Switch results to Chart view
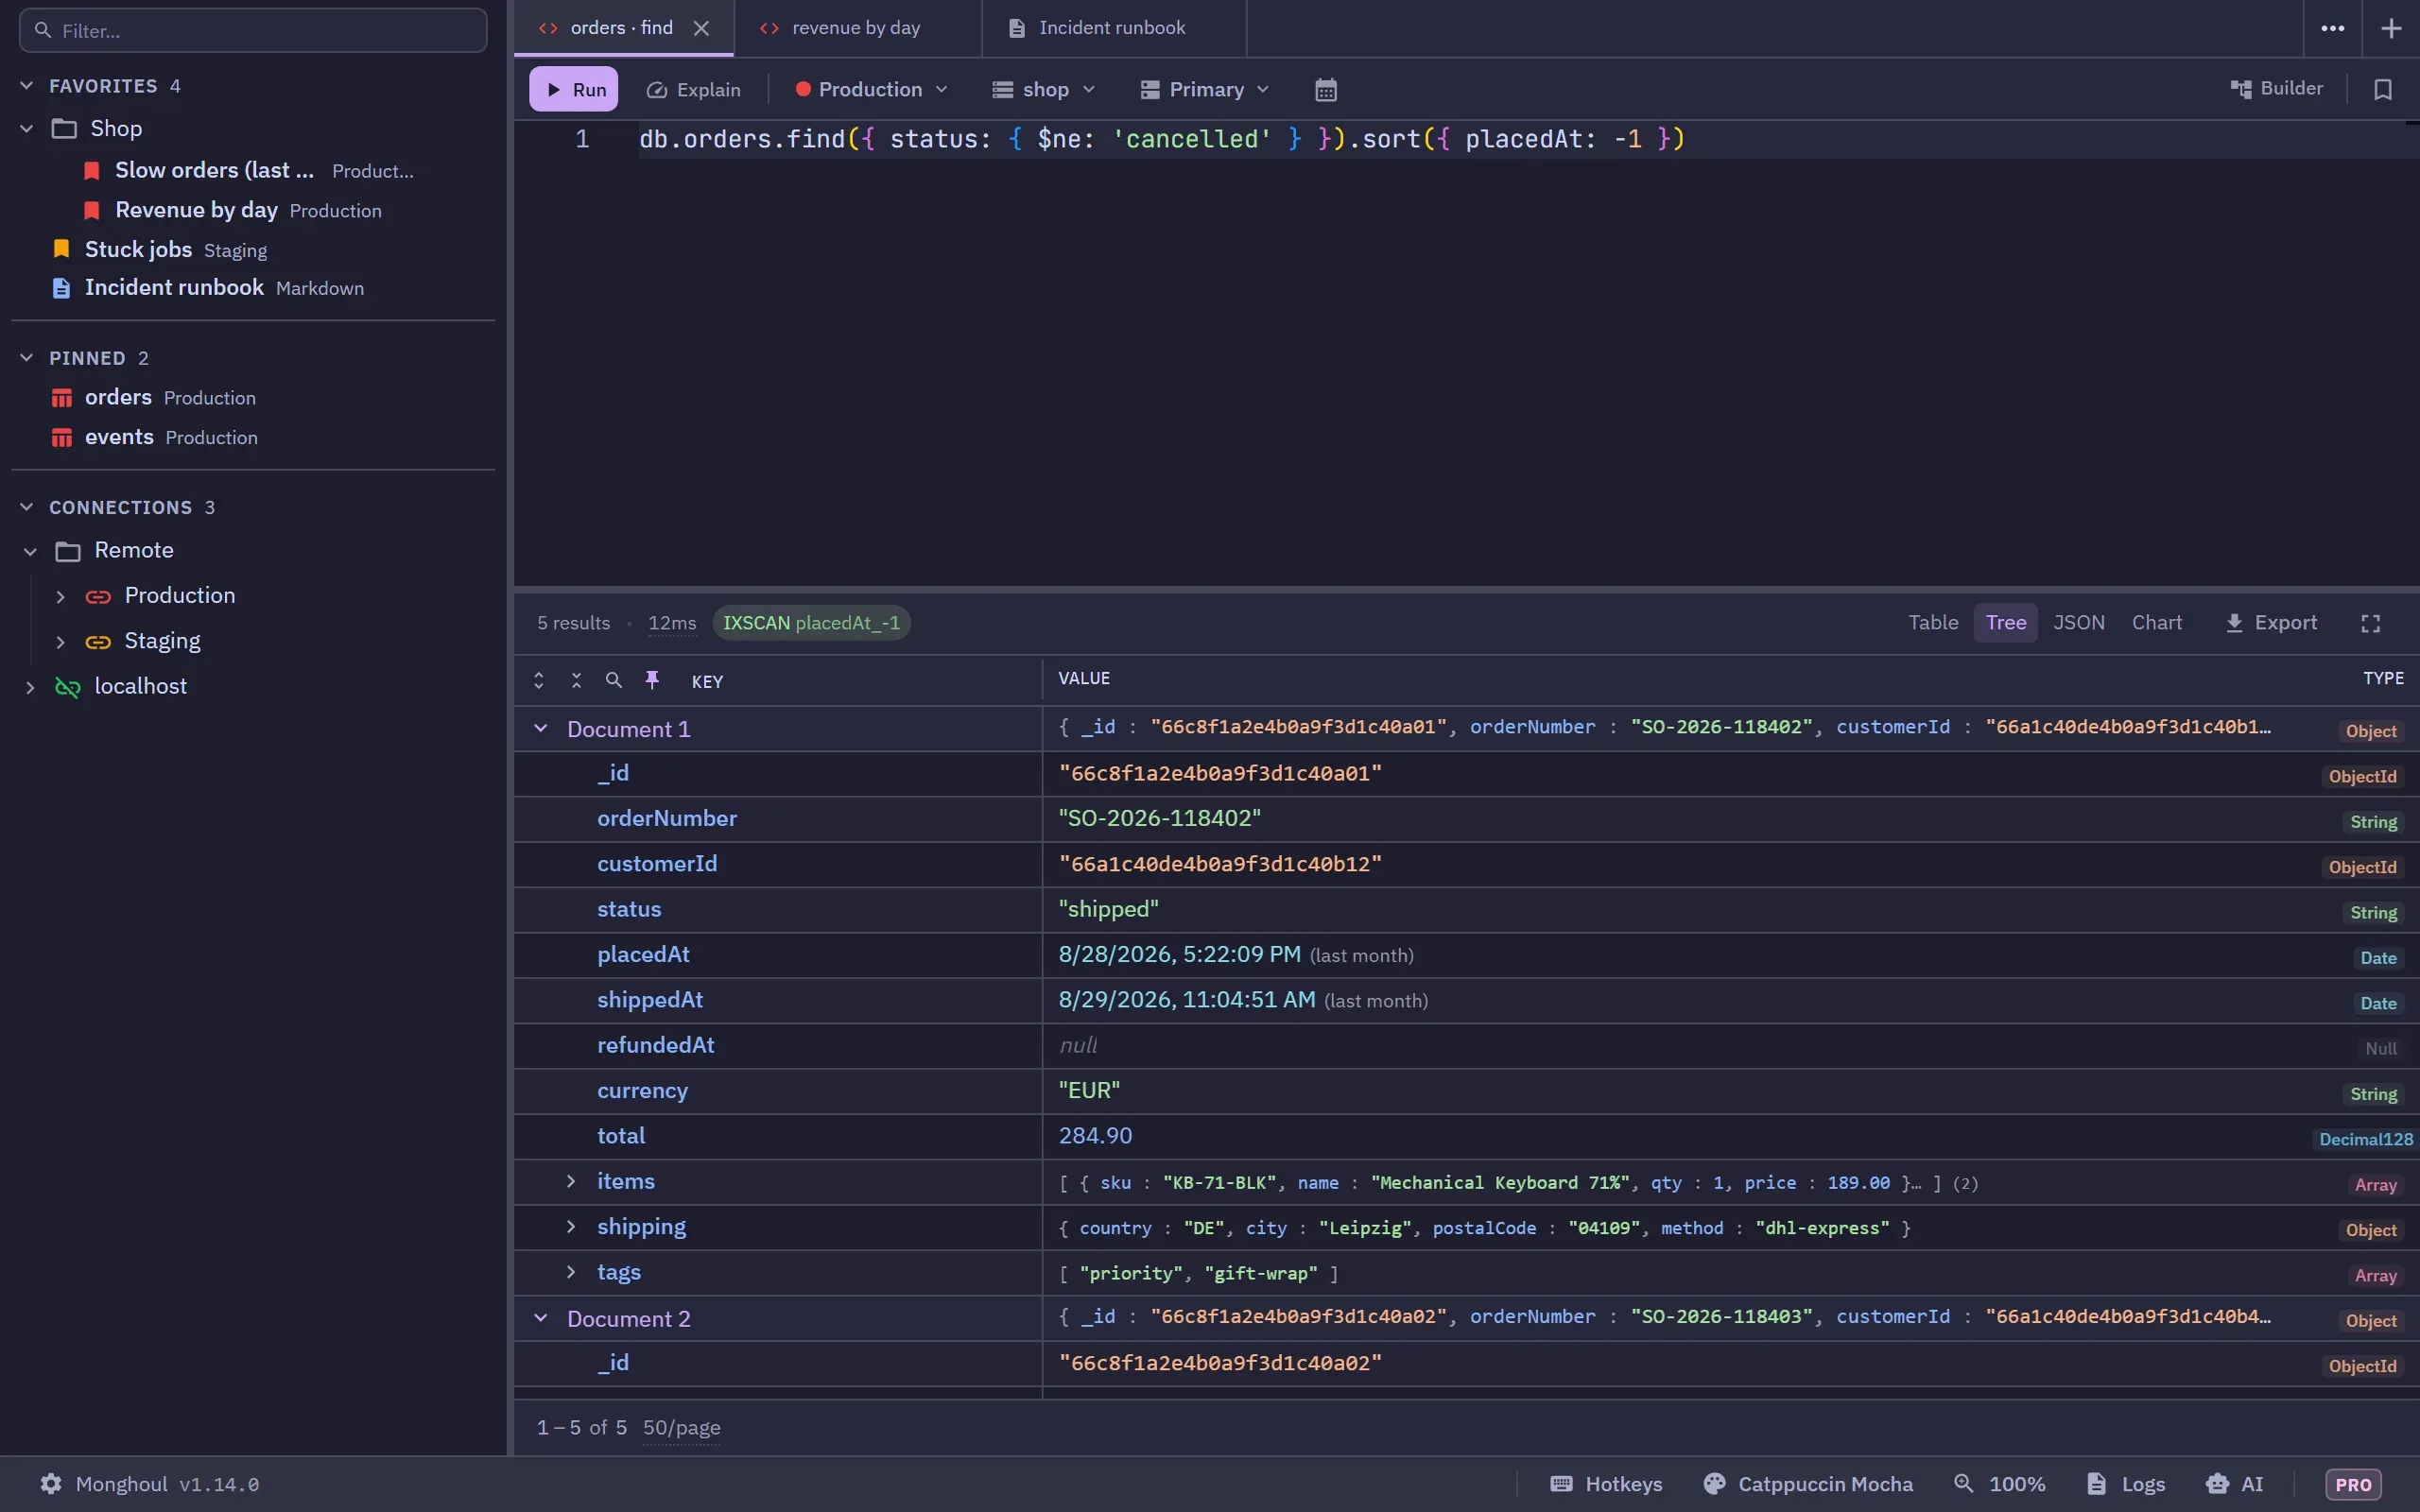The height and width of the screenshot is (1512, 2420). [x=2157, y=622]
